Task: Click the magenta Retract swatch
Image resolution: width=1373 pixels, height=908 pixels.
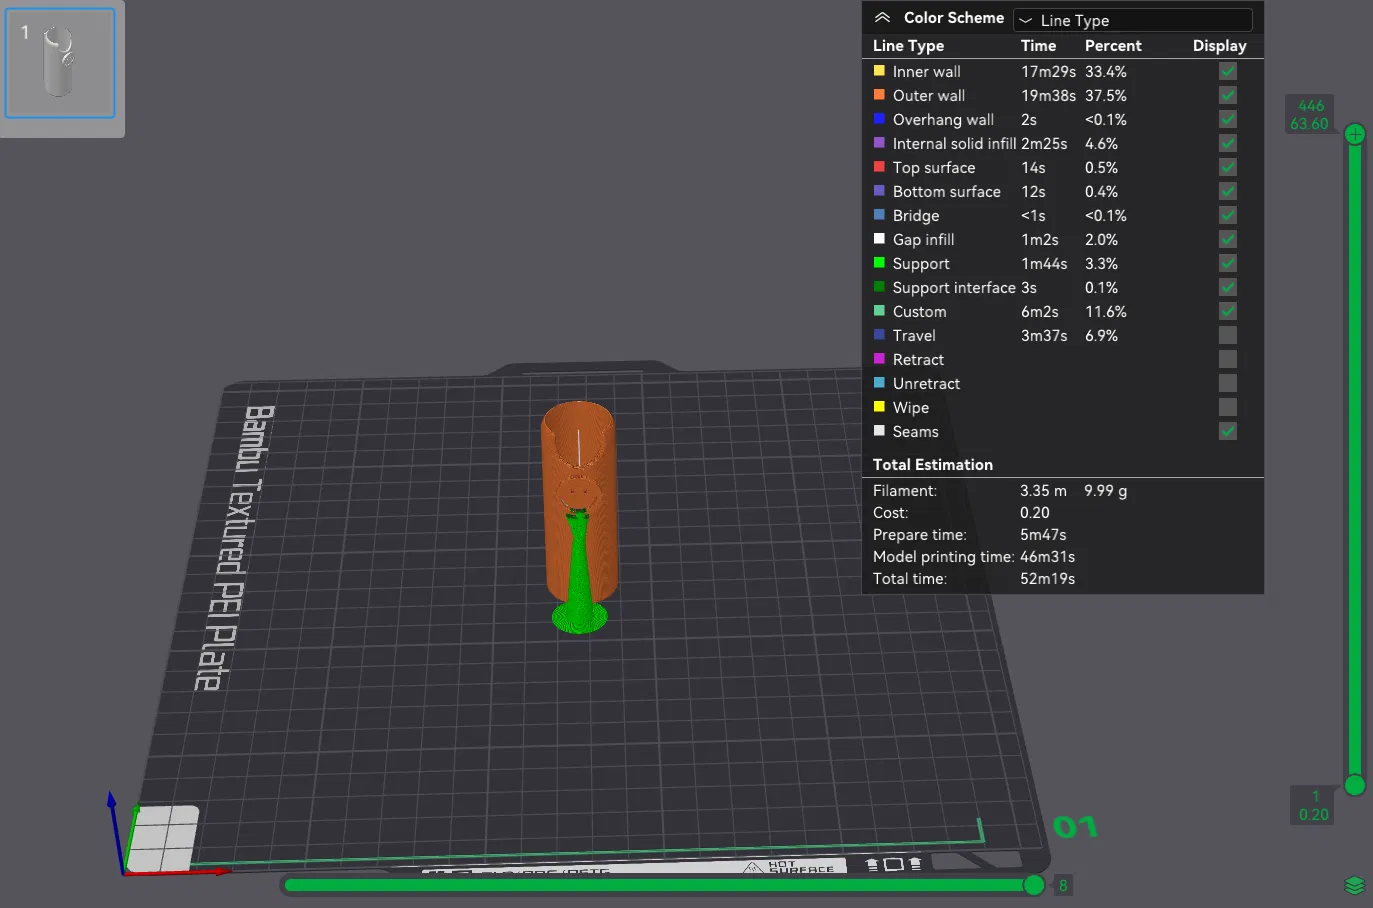Action: (x=879, y=359)
